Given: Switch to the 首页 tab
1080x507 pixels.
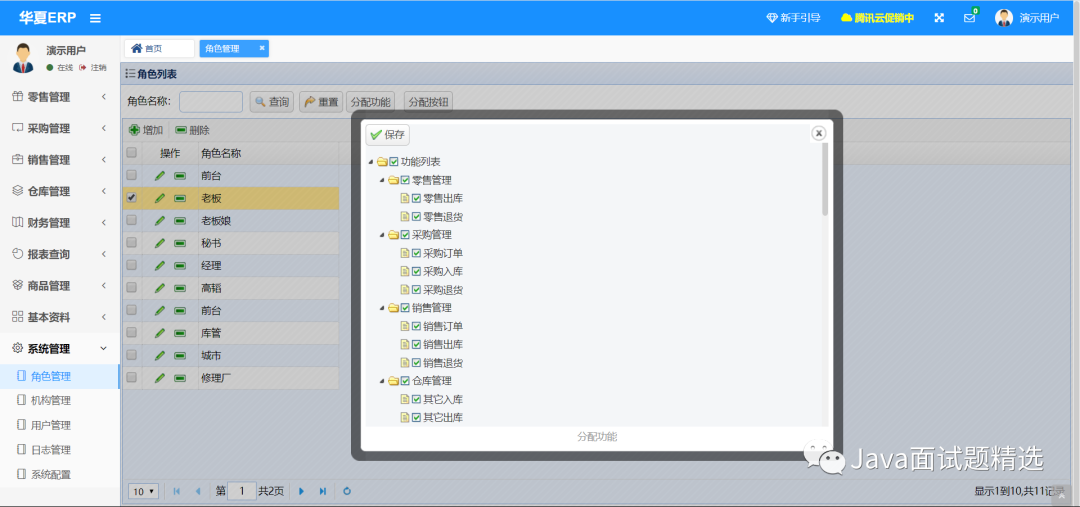Looking at the screenshot, I should coord(159,48).
